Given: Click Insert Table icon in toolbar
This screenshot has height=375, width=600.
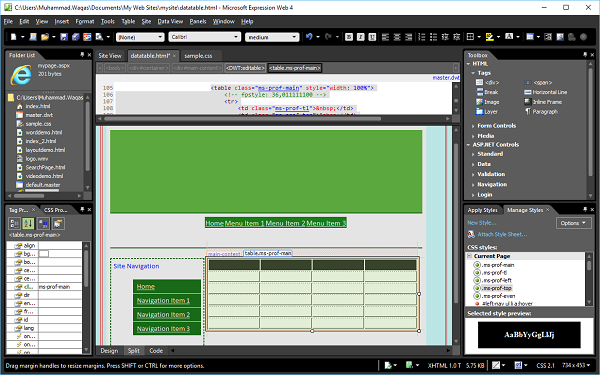Looking at the screenshot, I should pos(530,37).
